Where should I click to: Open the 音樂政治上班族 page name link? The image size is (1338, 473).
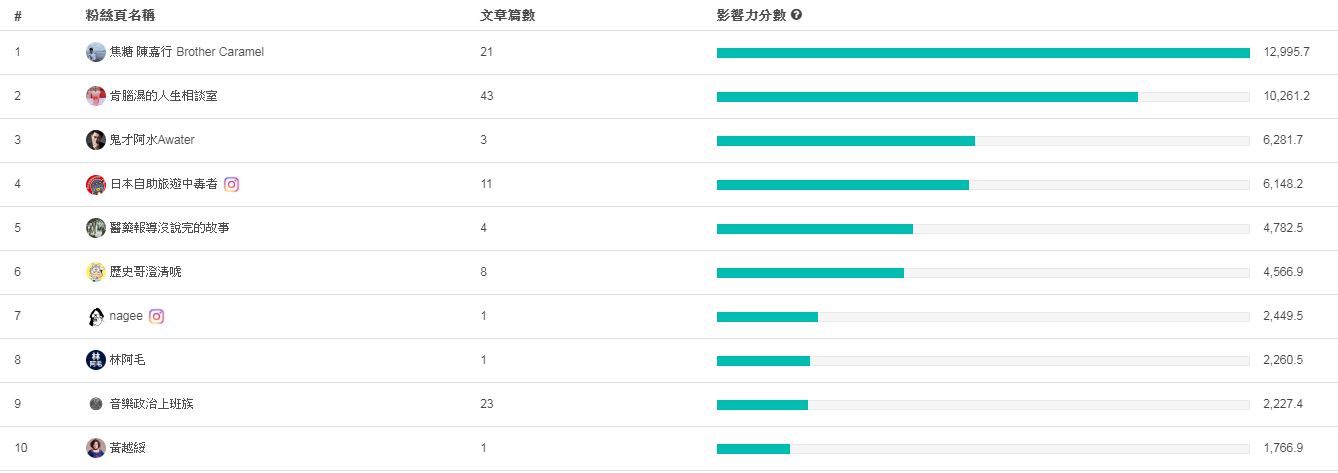[152, 404]
